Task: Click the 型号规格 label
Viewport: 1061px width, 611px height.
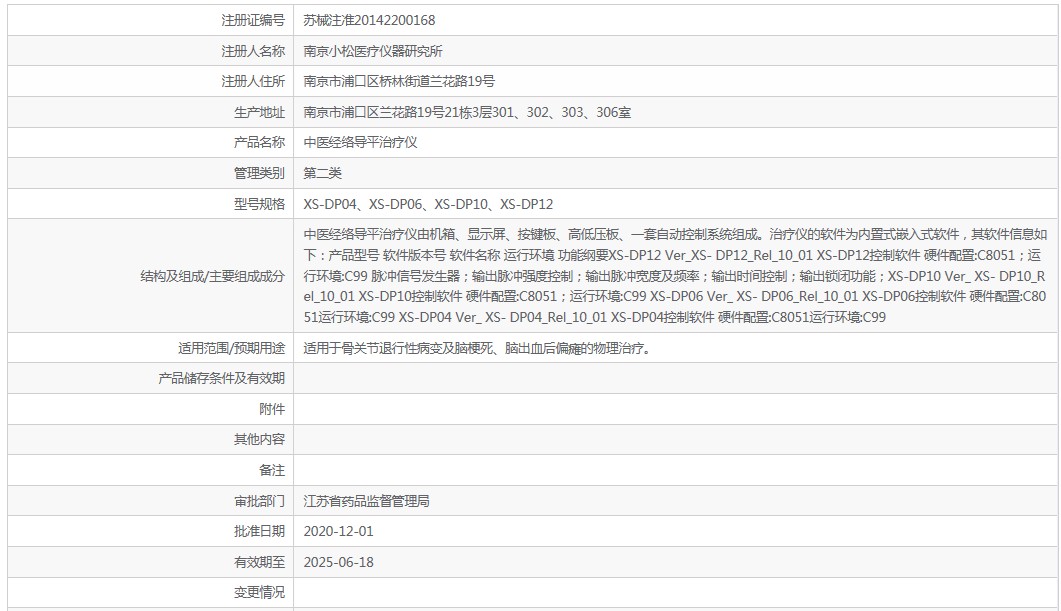Action: click(x=259, y=204)
